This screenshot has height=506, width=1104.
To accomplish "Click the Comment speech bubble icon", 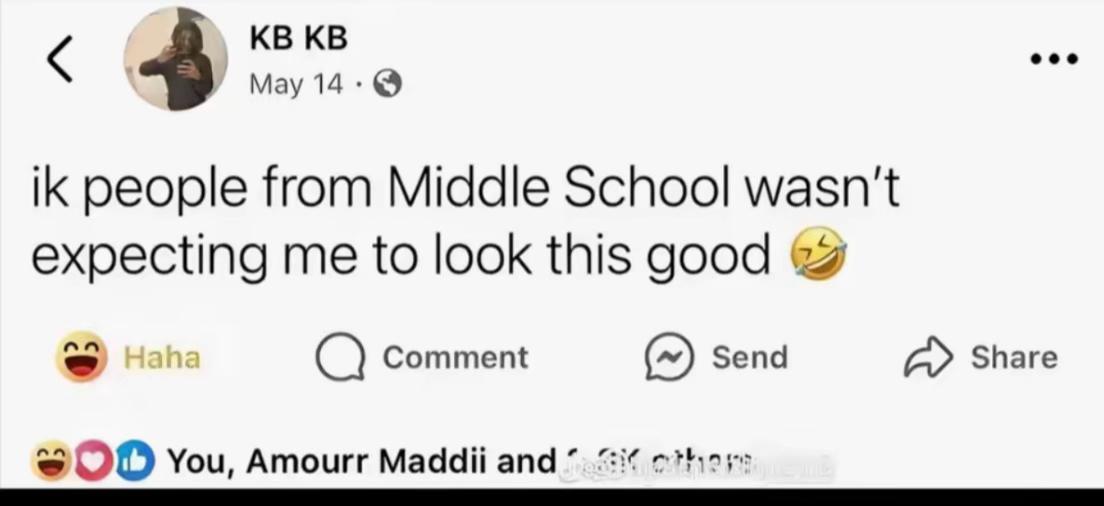I will [340, 357].
